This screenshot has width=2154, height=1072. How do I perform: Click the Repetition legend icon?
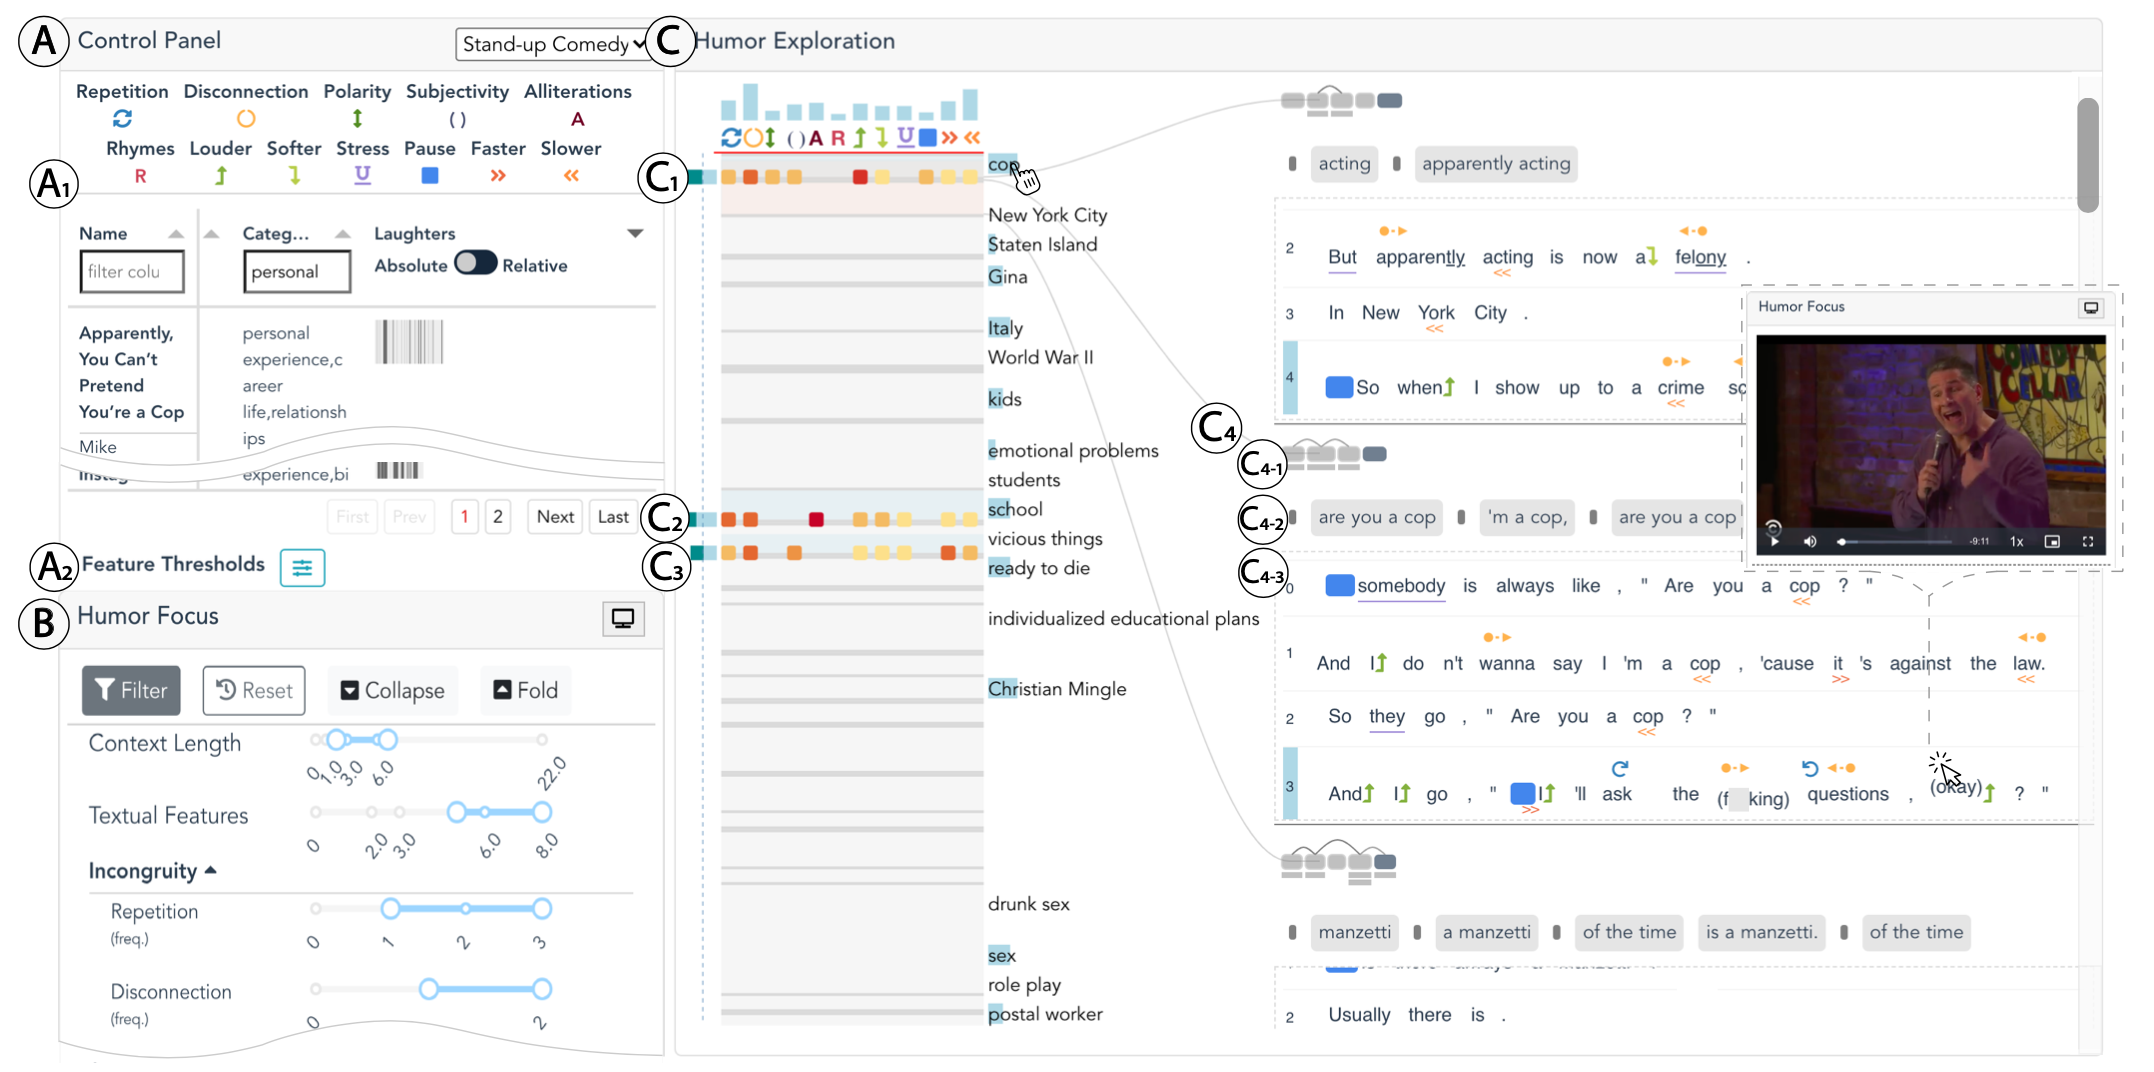[x=122, y=119]
